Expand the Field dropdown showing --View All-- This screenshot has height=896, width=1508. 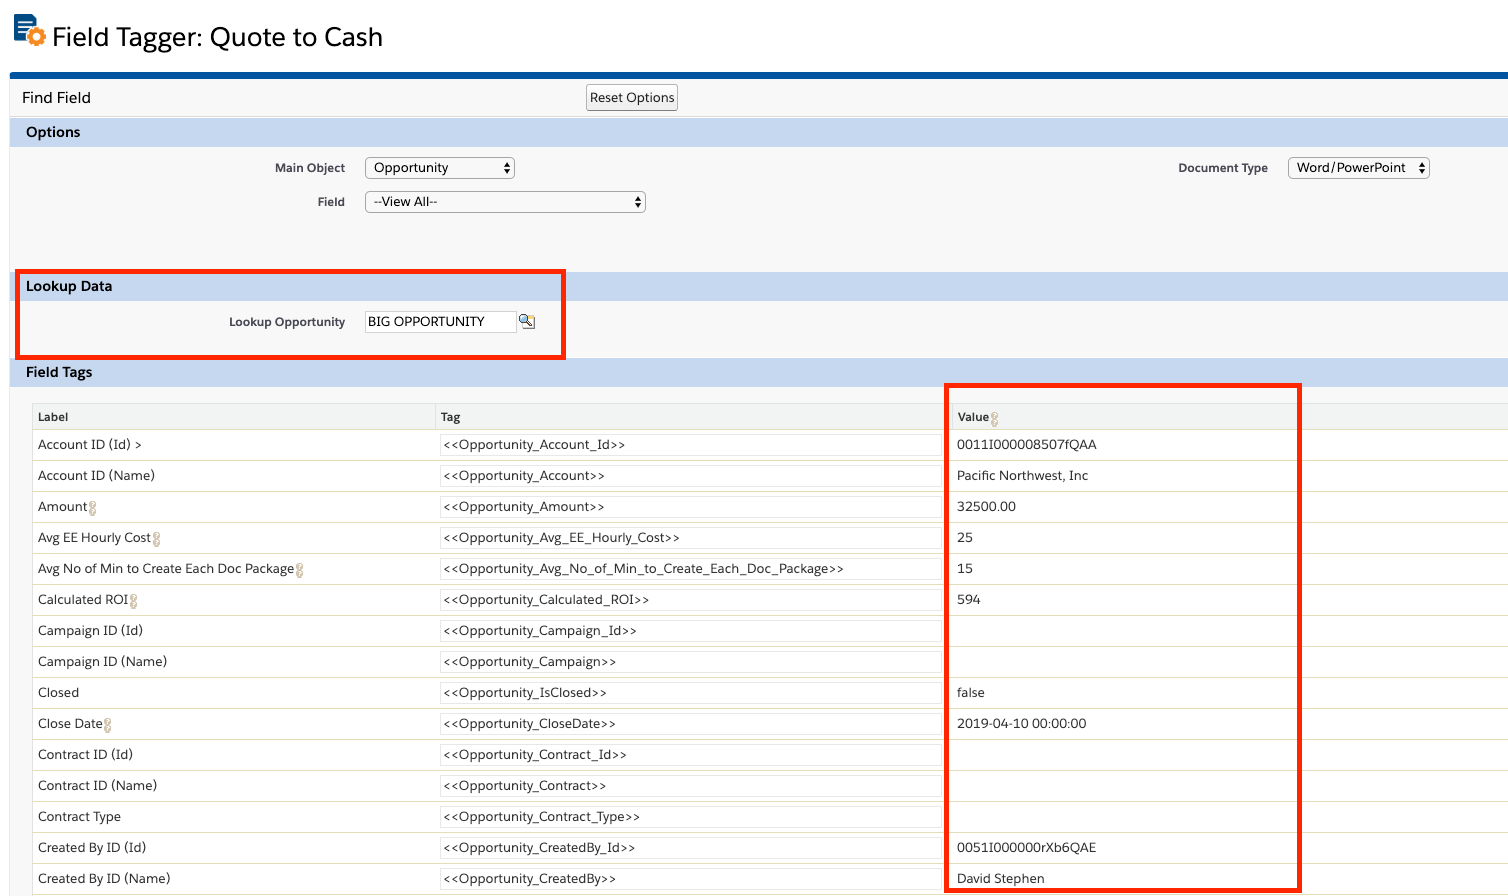(505, 202)
